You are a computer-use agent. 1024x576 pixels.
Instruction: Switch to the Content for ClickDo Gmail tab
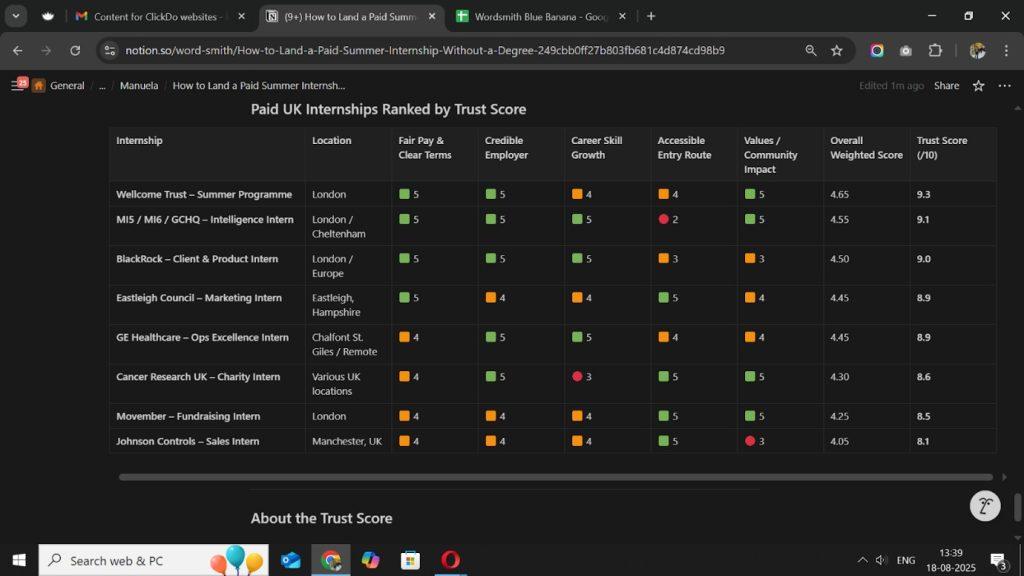click(x=157, y=16)
